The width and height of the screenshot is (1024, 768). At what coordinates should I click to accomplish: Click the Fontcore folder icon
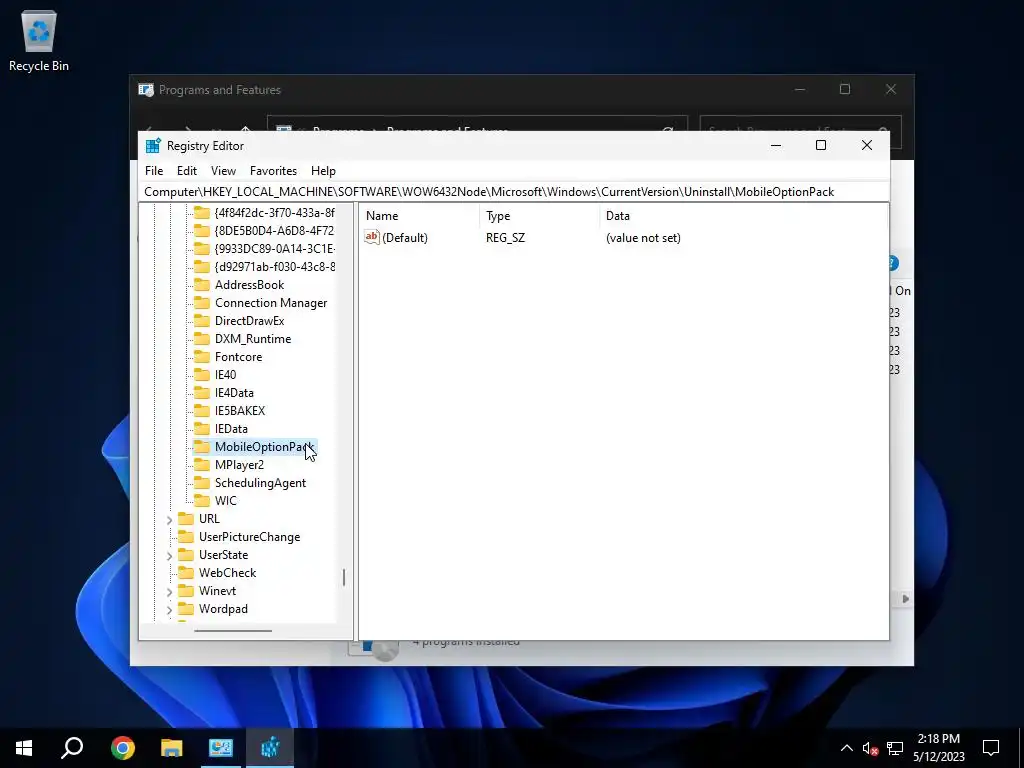(202, 357)
